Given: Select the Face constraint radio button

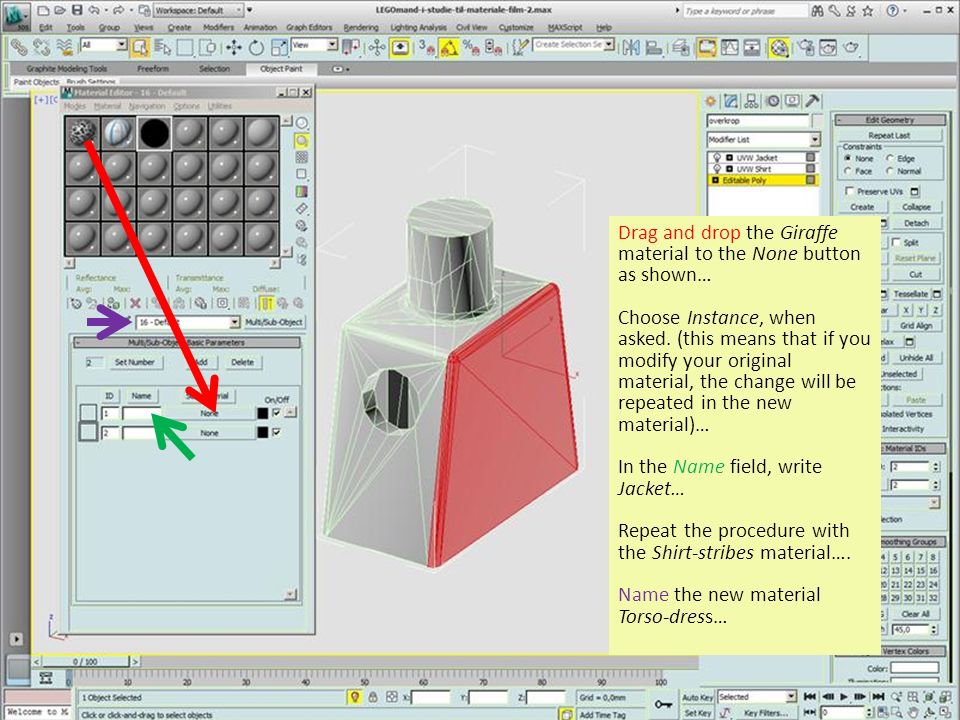Looking at the screenshot, I should 848,171.
